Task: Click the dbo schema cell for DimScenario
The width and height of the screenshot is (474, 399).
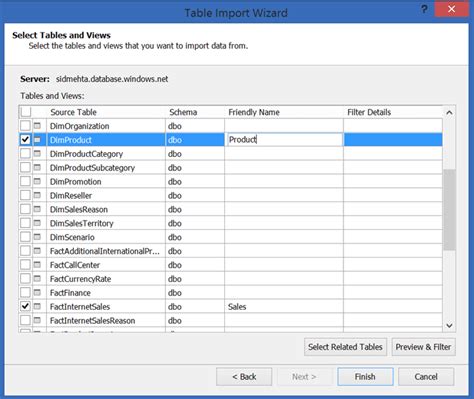Action: coord(195,237)
